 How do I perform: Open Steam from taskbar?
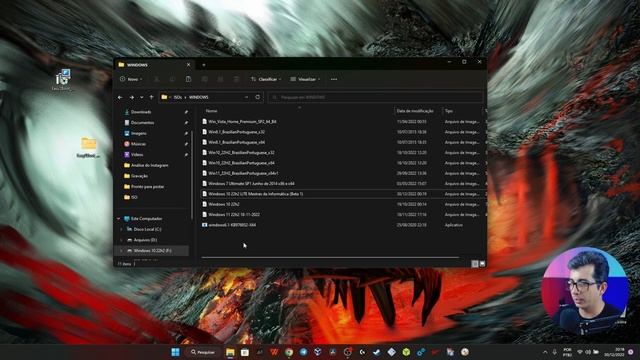[x=377, y=352]
